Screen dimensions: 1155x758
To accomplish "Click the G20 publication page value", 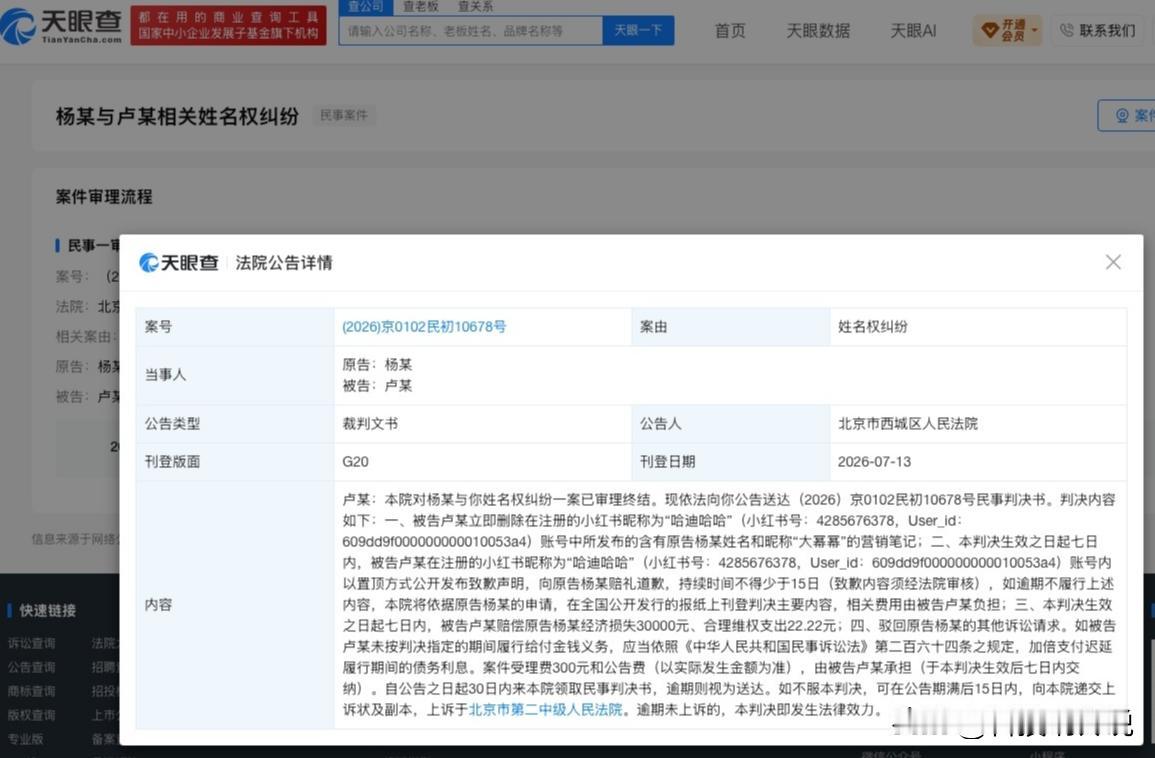I will pos(355,462).
